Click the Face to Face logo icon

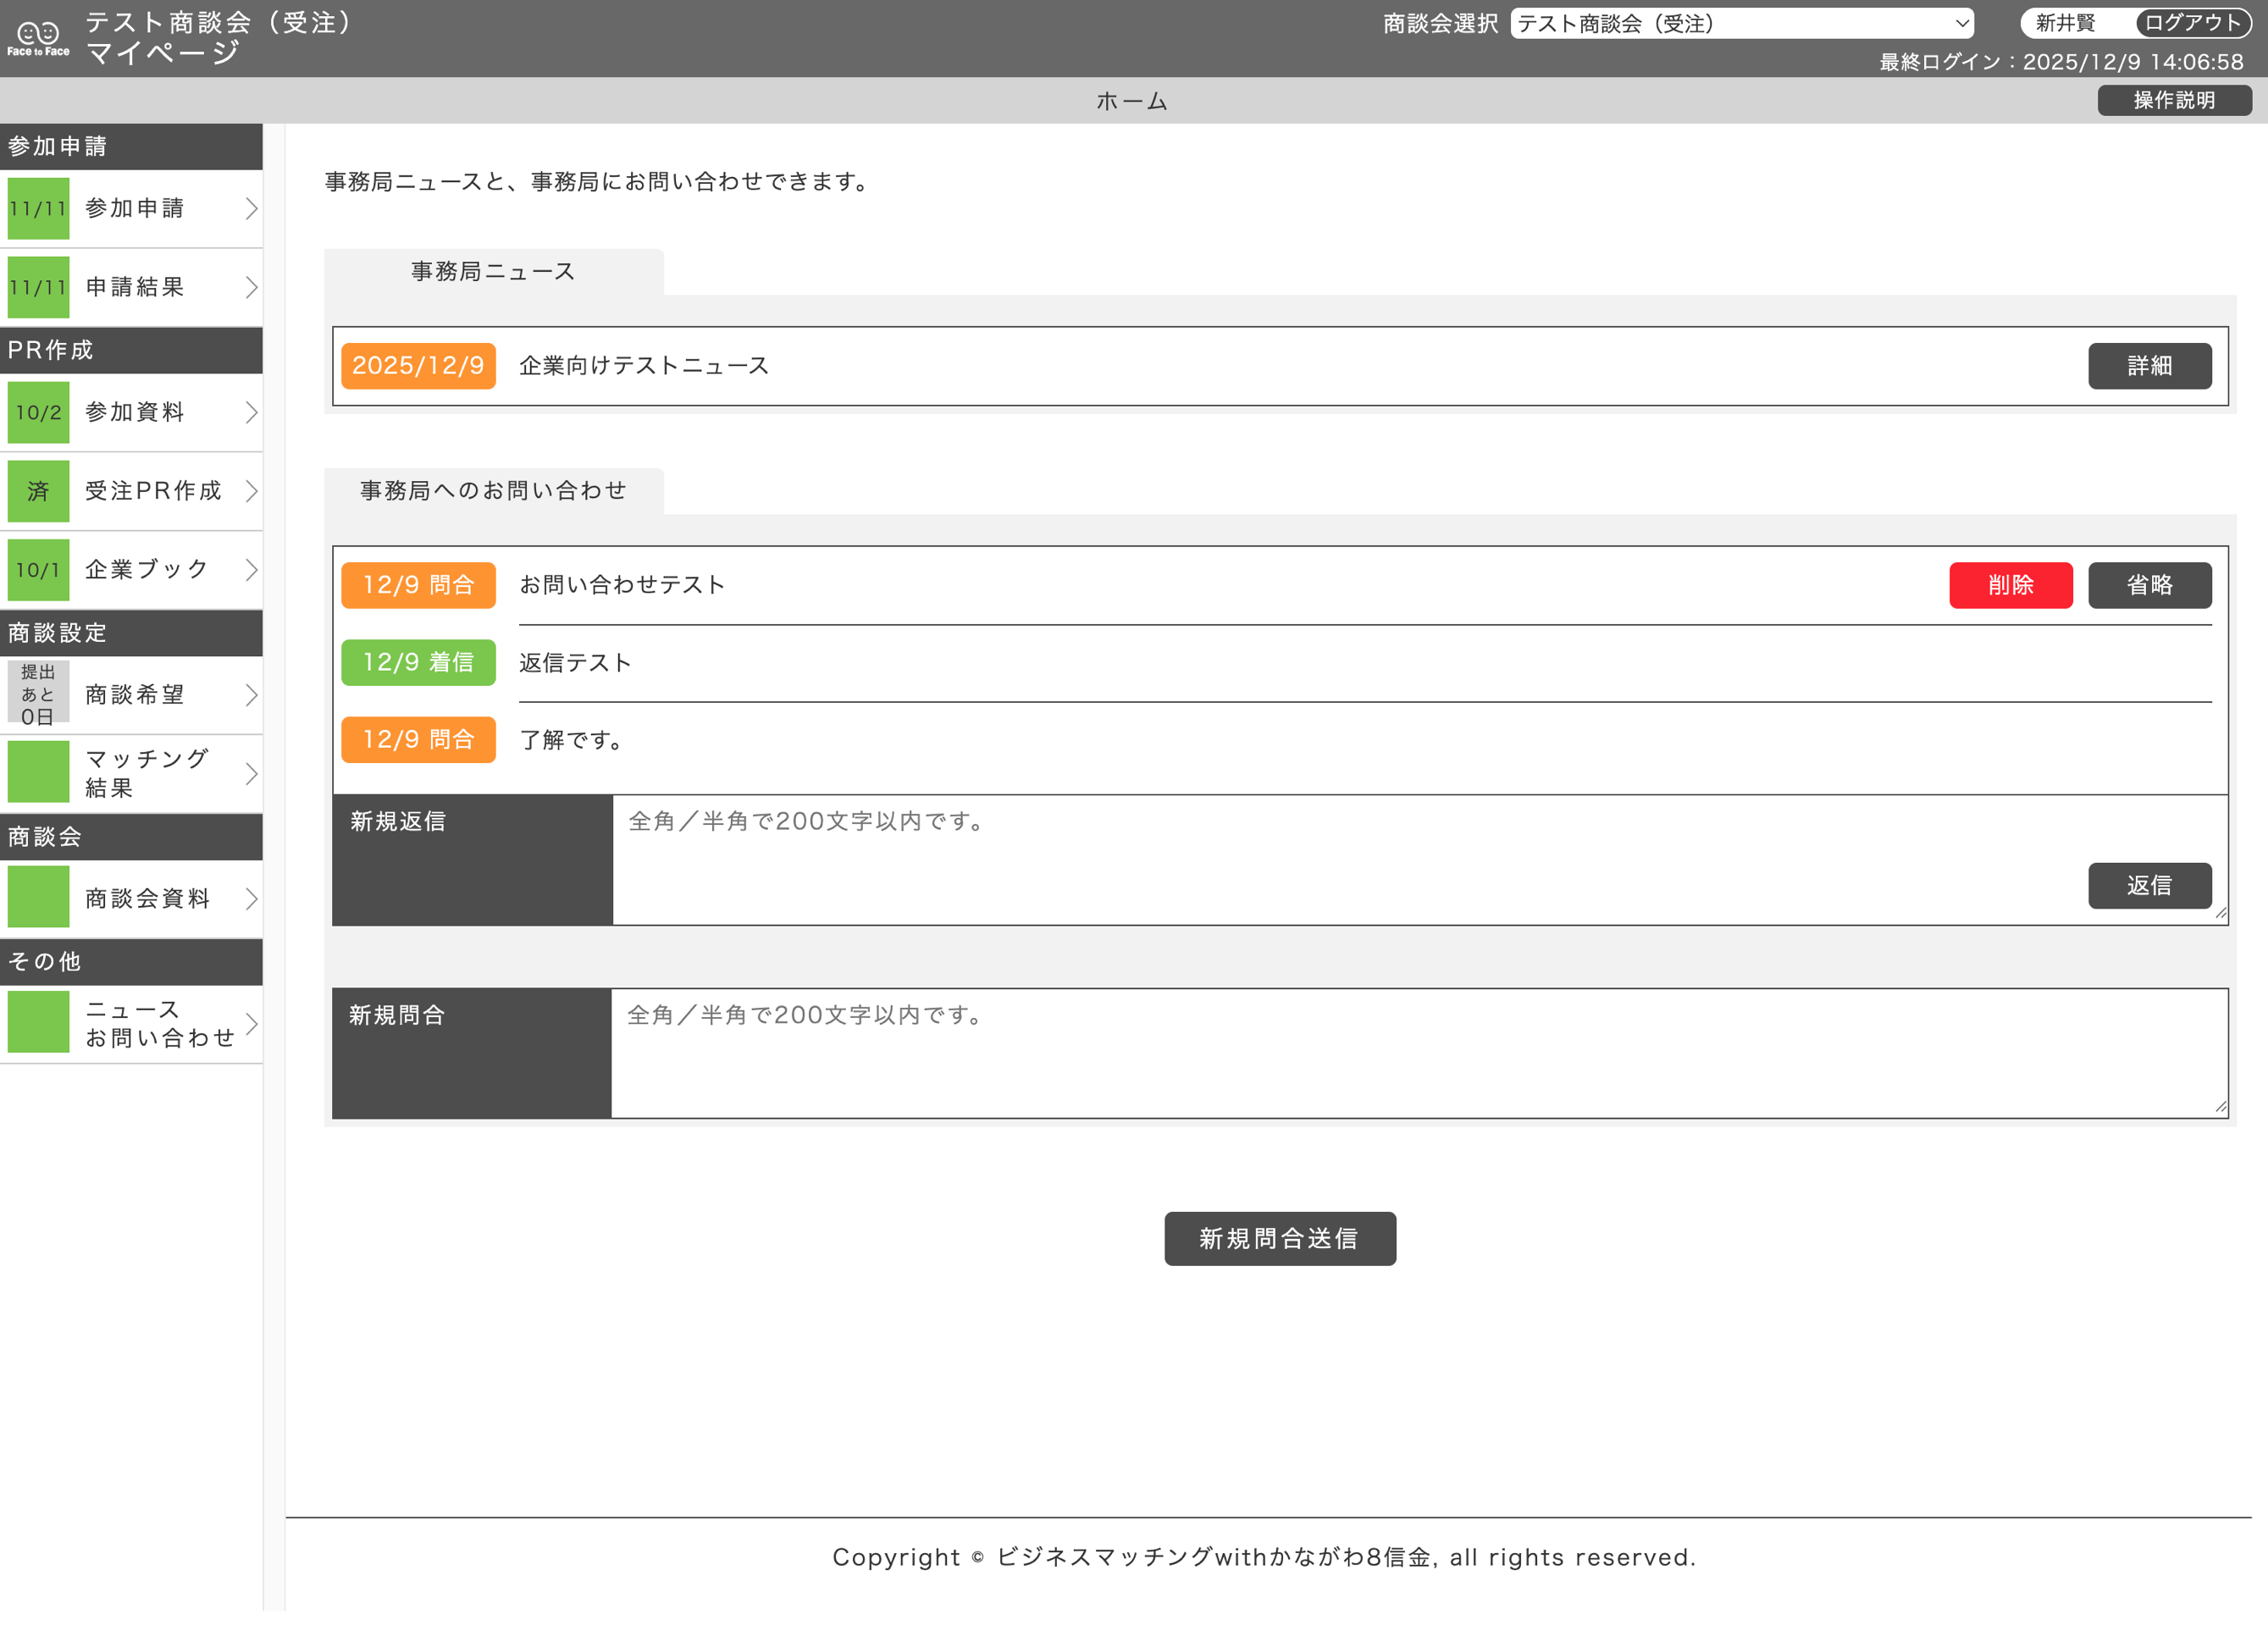(x=38, y=38)
